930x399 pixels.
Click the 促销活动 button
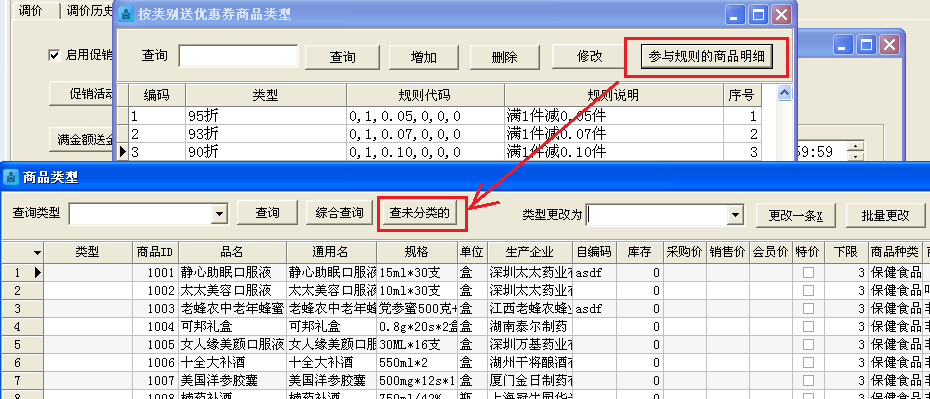point(82,93)
